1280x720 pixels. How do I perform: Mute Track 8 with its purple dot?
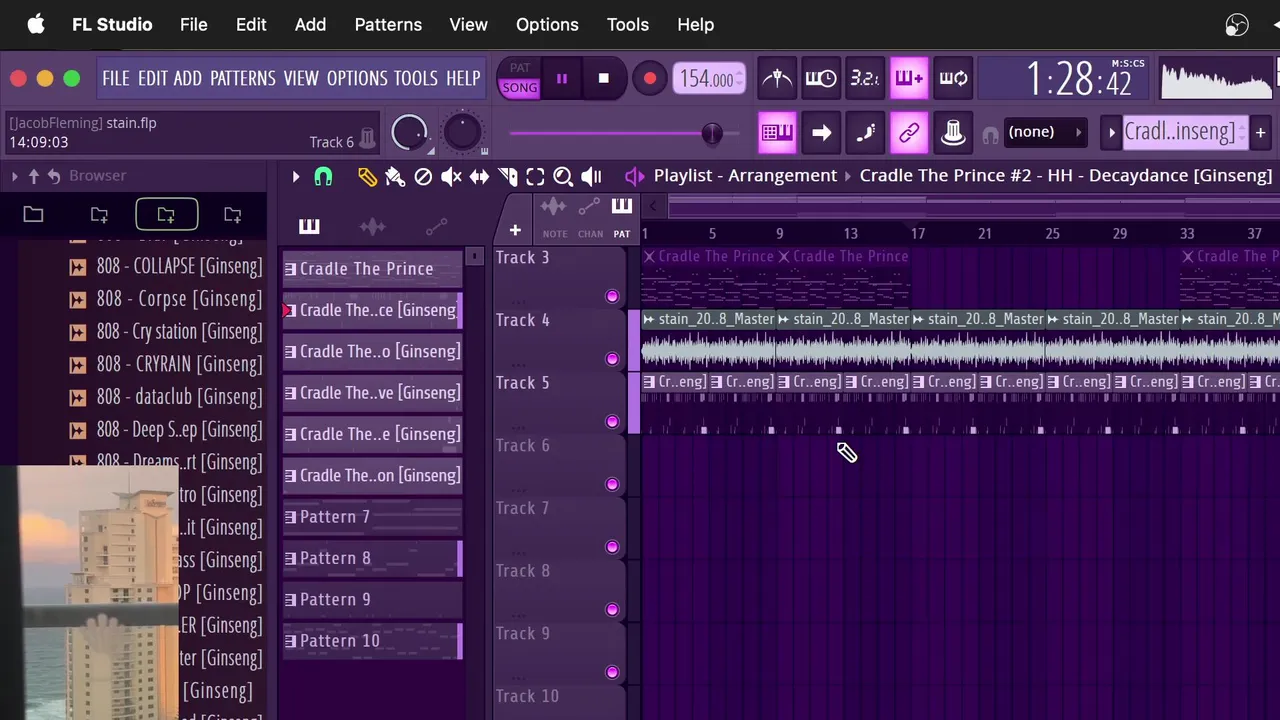pyautogui.click(x=612, y=609)
